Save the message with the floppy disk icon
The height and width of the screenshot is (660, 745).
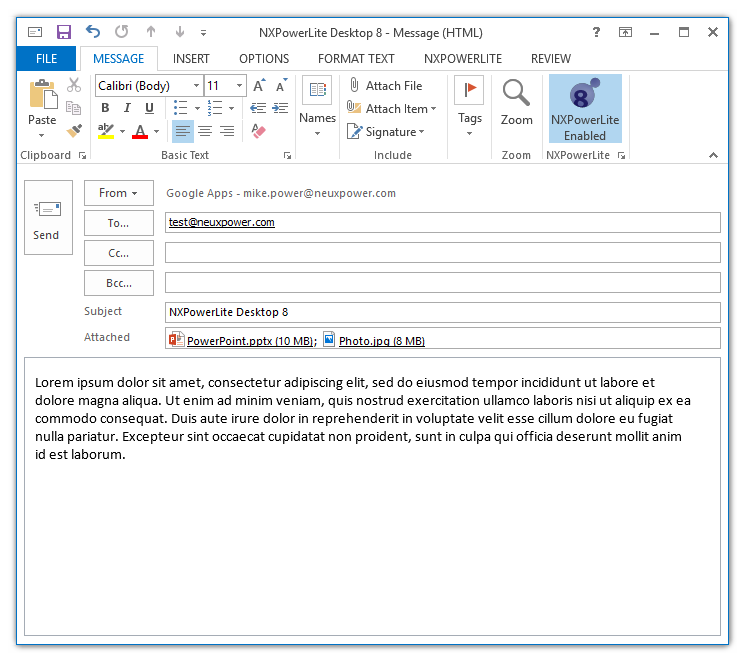pos(64,32)
